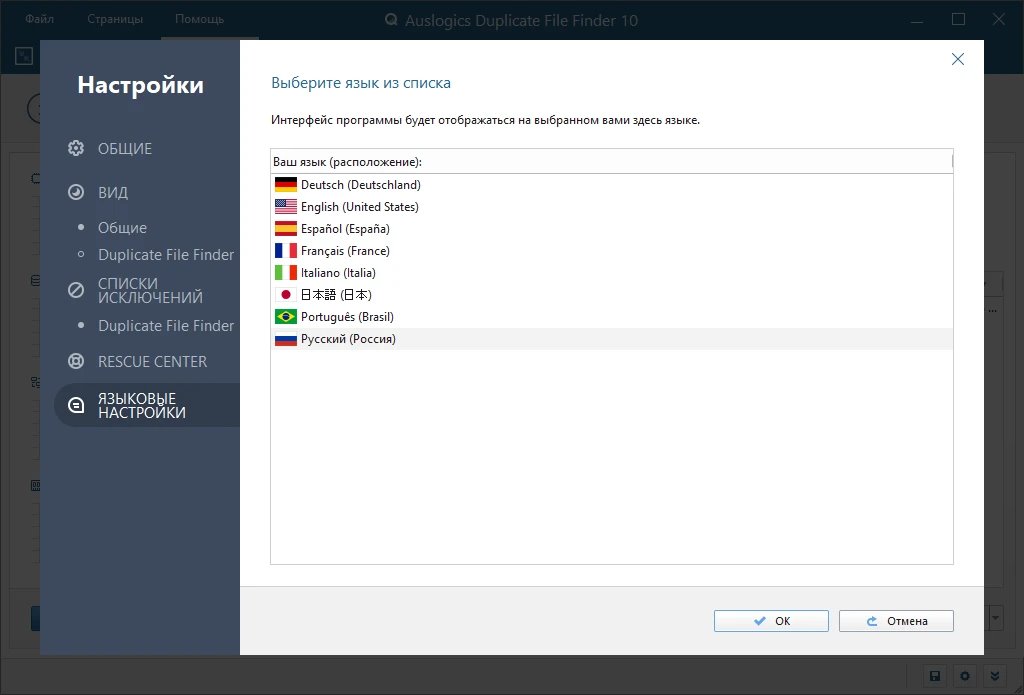This screenshot has width=1024, height=695.
Task: Open the Страницы menu in main window
Action: (115, 19)
